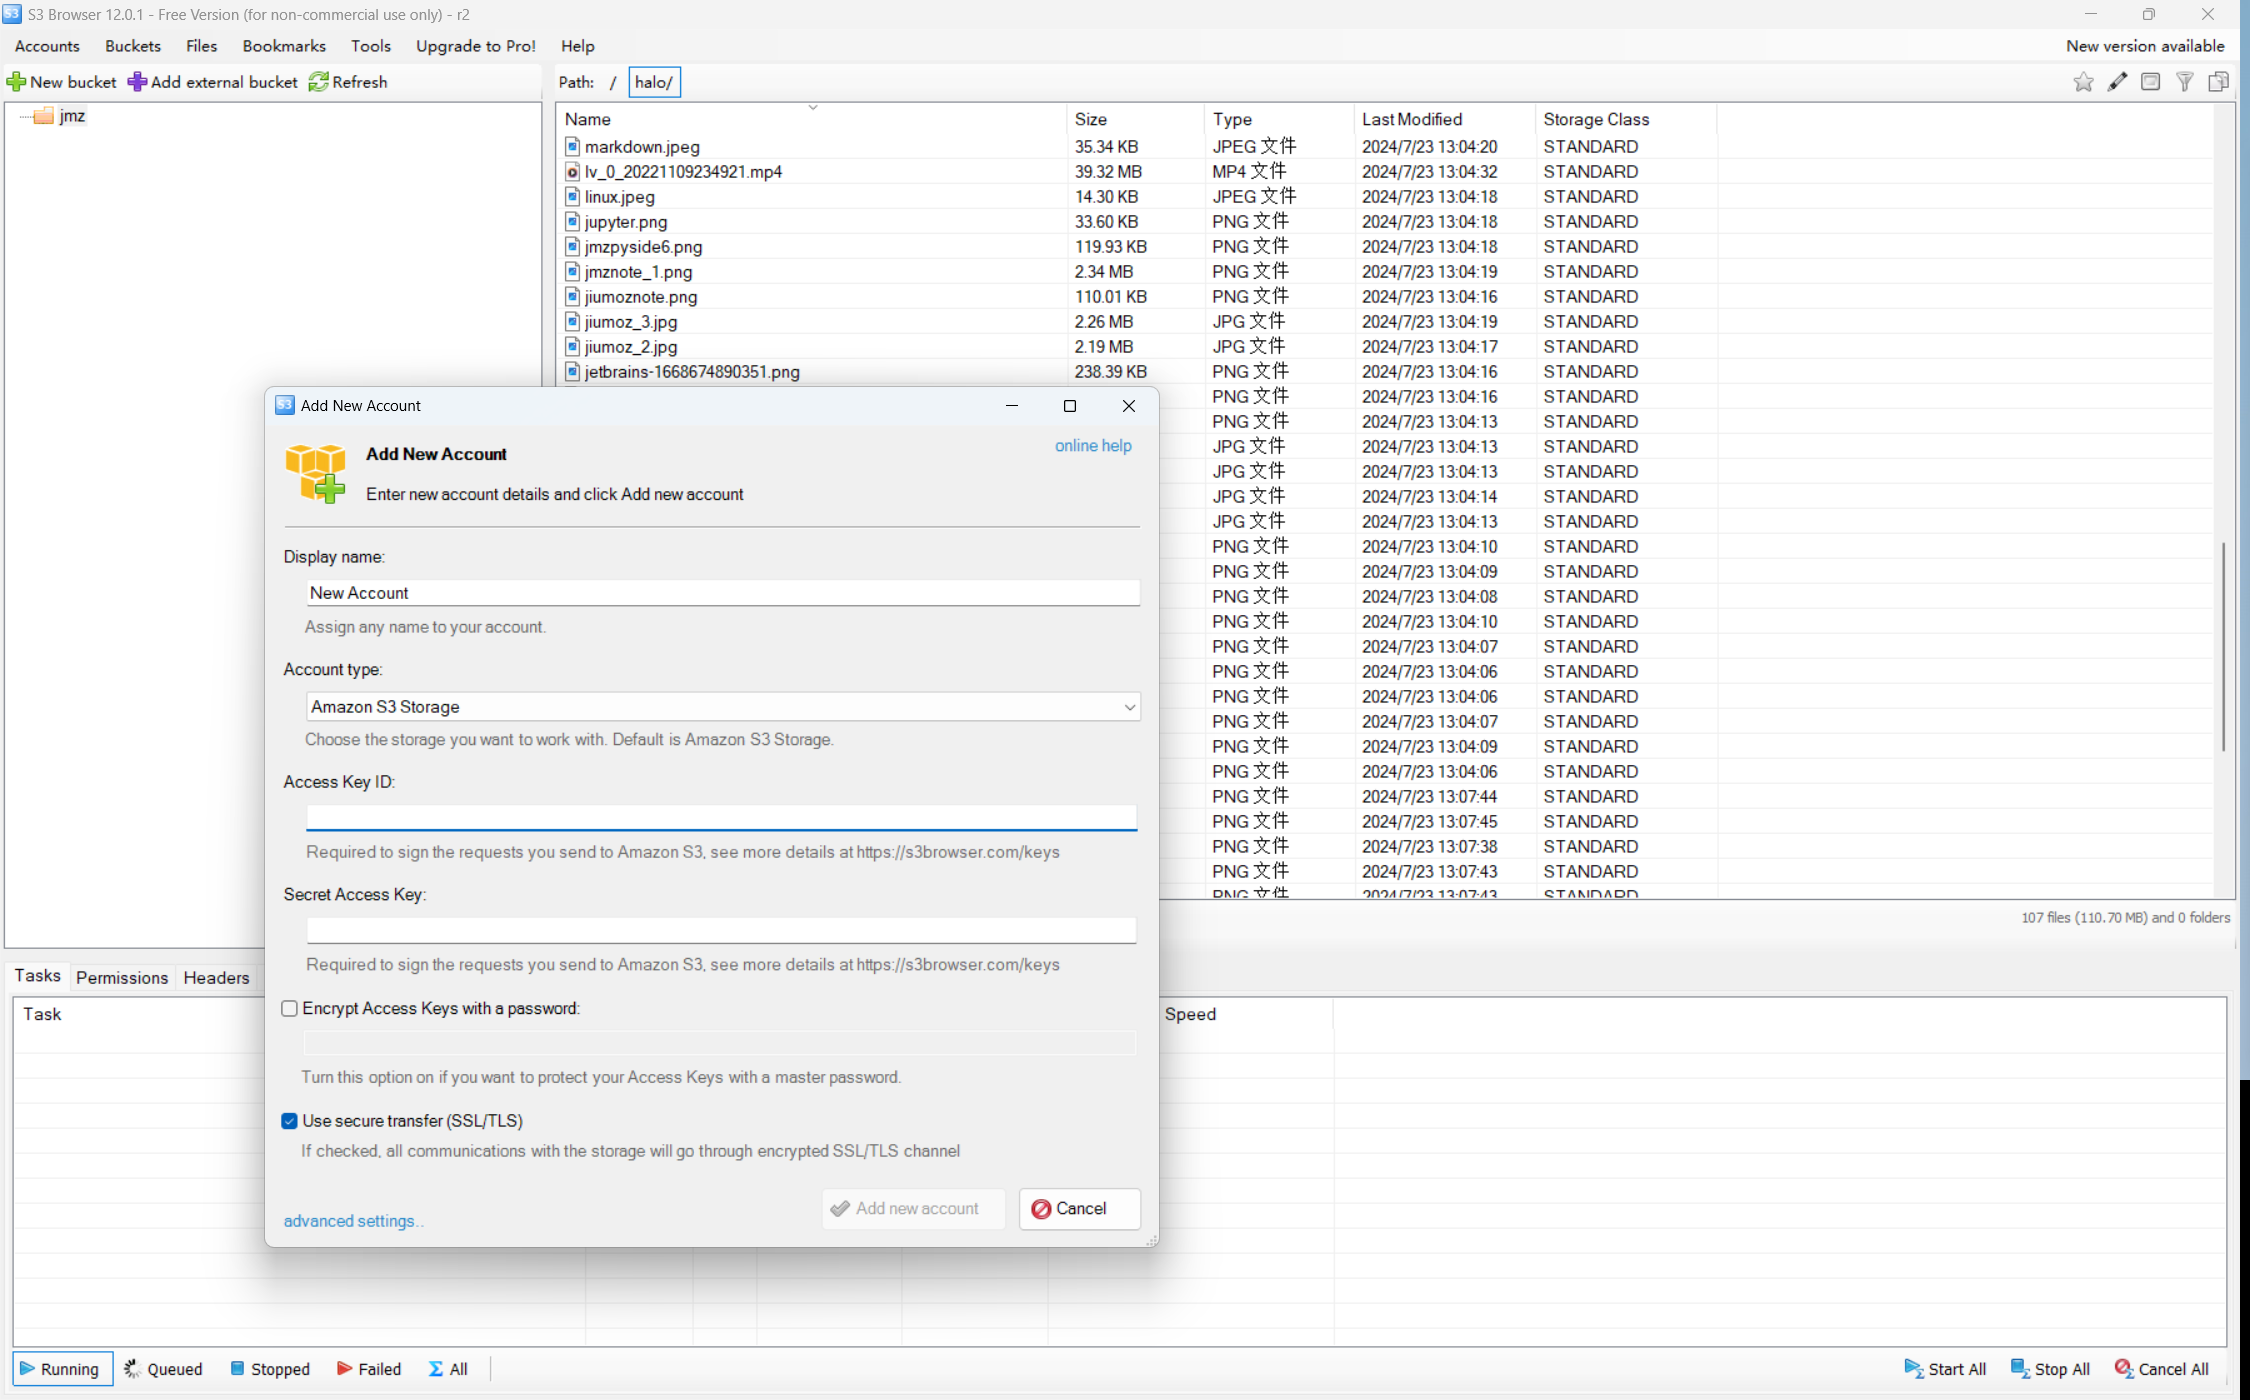Show Stopped tasks filter
Viewport: 2250px width, 1400px height.
270,1369
